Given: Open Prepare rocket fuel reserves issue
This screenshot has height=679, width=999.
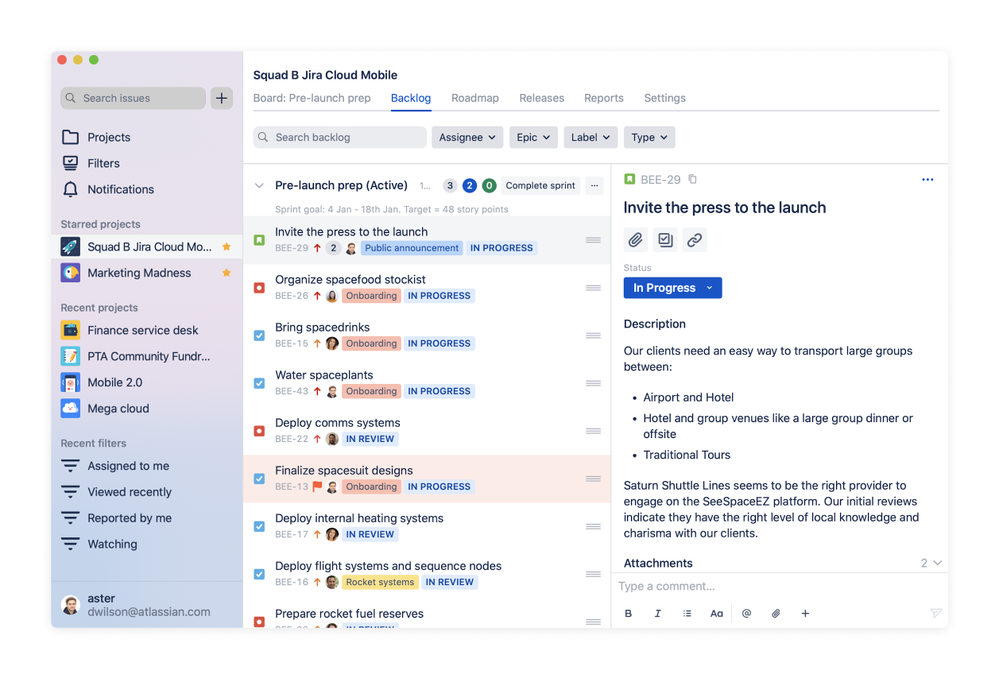Looking at the screenshot, I should pos(349,614).
